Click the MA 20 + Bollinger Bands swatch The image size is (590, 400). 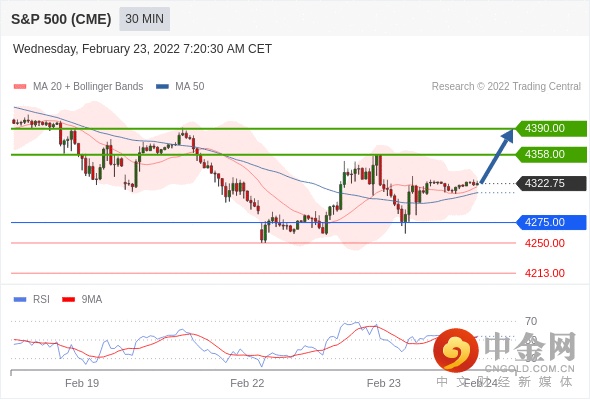coord(20,87)
